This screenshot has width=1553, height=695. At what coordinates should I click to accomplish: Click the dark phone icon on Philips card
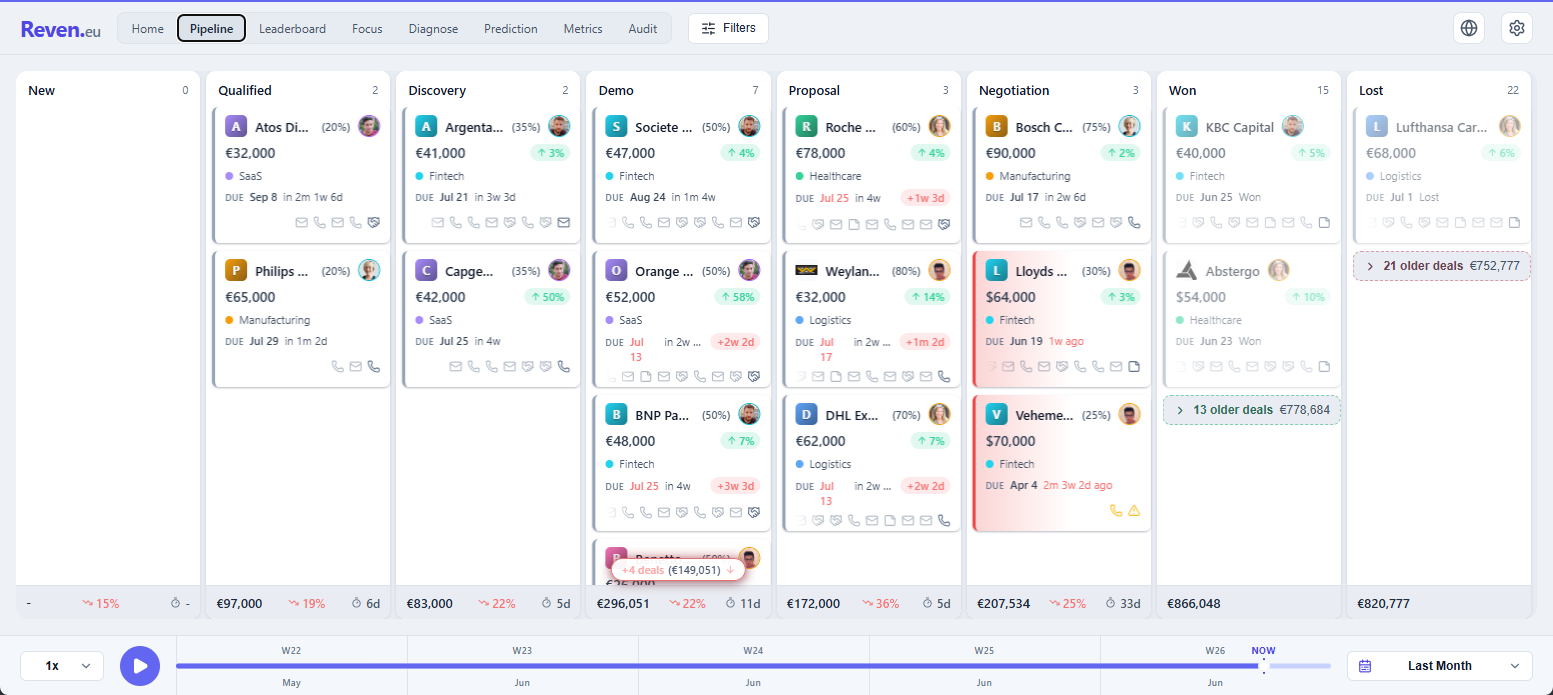tap(374, 367)
